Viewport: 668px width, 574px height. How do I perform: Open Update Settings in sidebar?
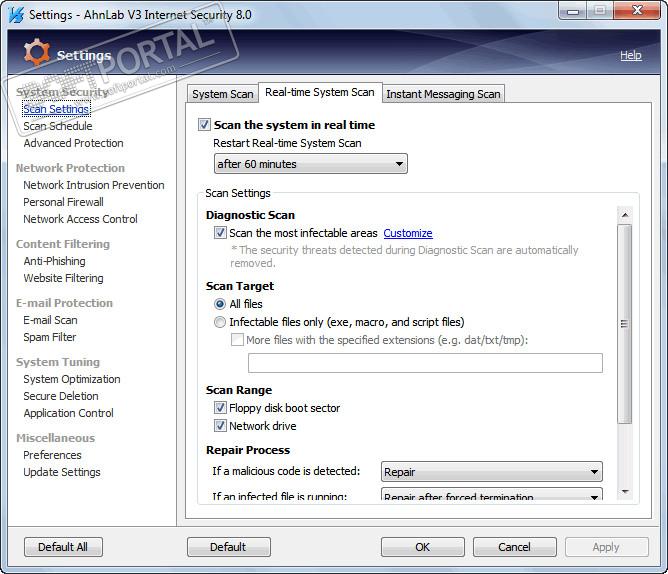[x=62, y=472]
